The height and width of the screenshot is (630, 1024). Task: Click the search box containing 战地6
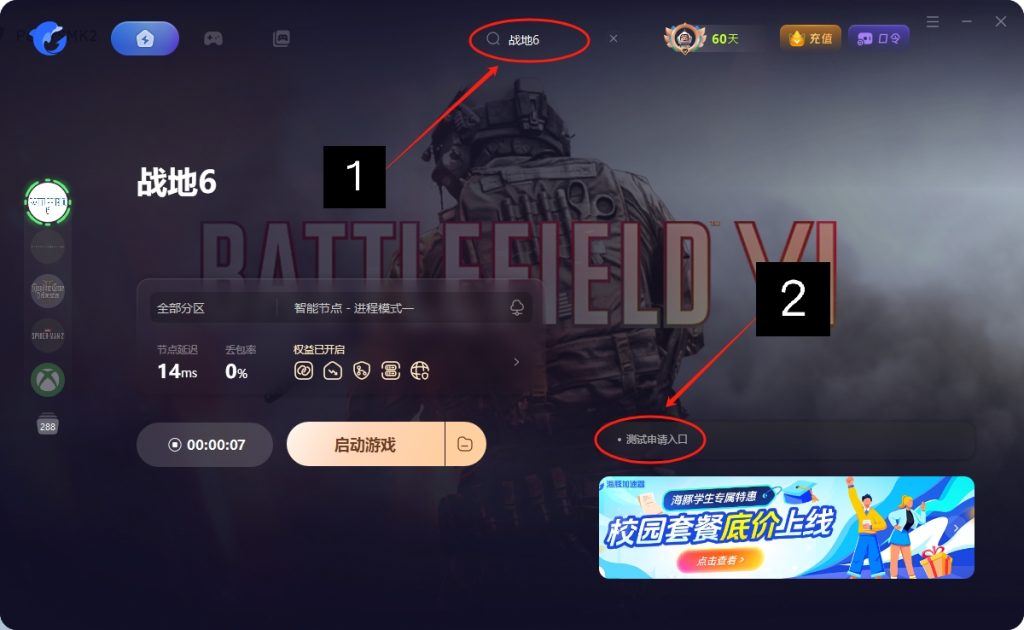(529, 40)
